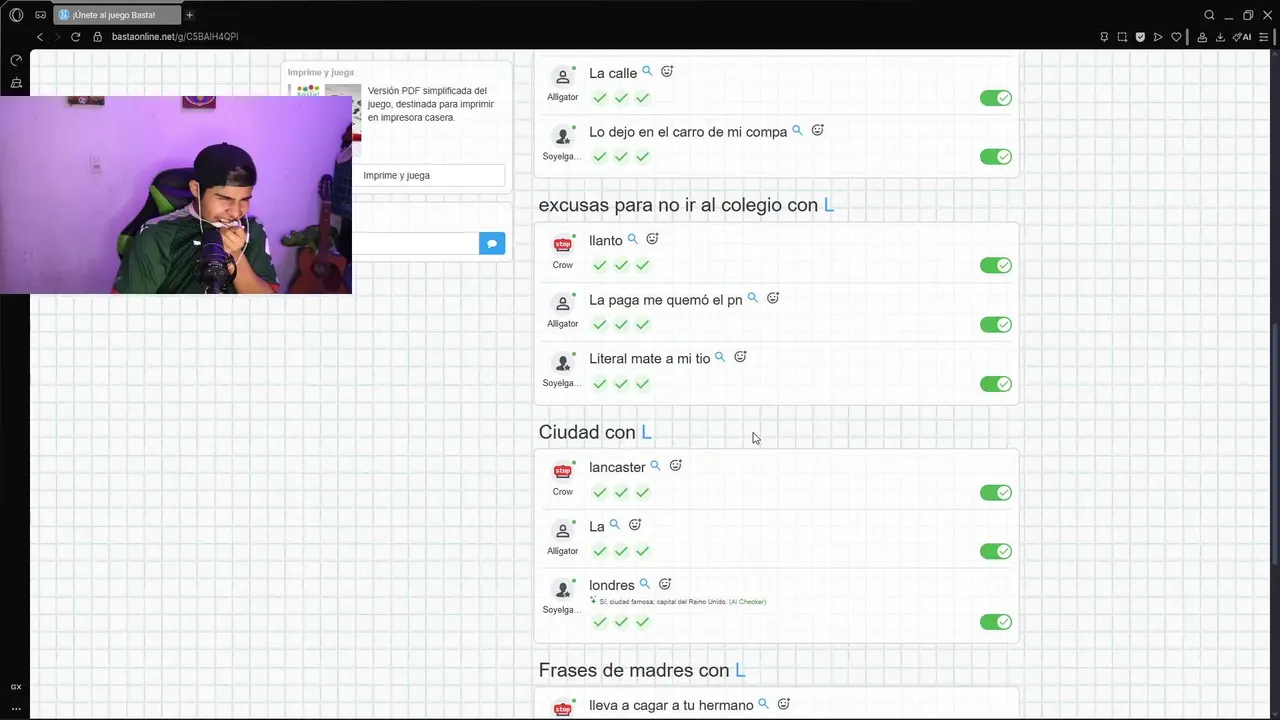The width and height of the screenshot is (1280, 720).
Task: Open the Opera menu logo
Action: pyautogui.click(x=16, y=15)
